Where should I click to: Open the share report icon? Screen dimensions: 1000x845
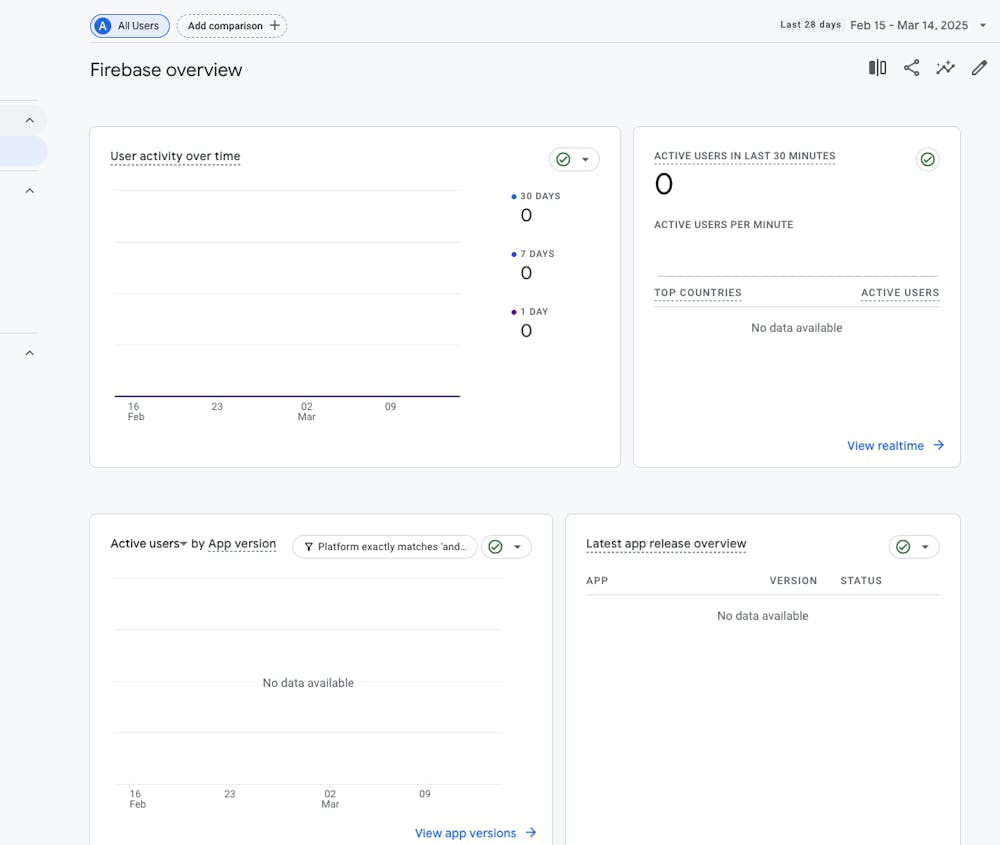pos(911,68)
